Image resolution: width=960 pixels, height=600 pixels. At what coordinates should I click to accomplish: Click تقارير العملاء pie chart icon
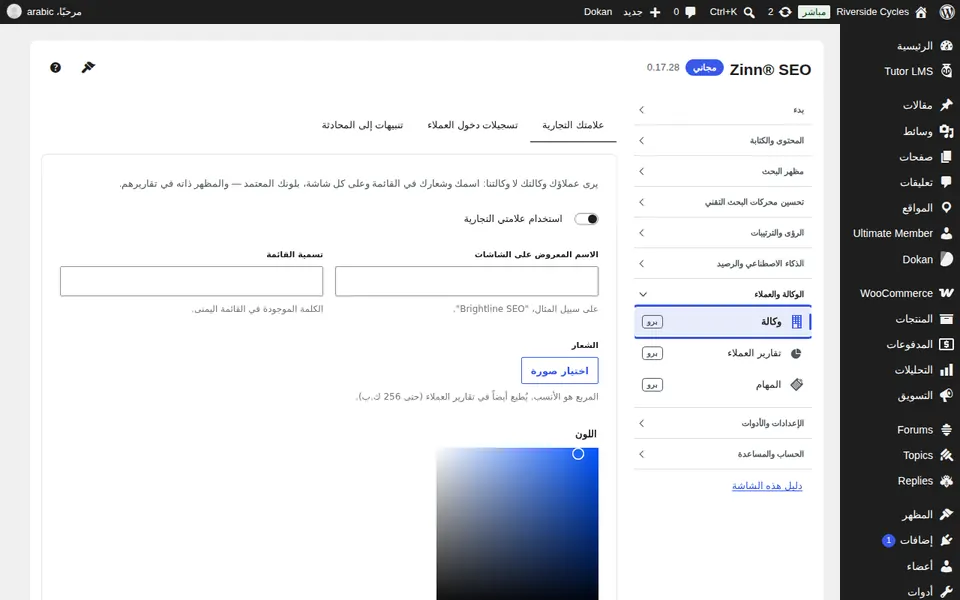pos(796,353)
